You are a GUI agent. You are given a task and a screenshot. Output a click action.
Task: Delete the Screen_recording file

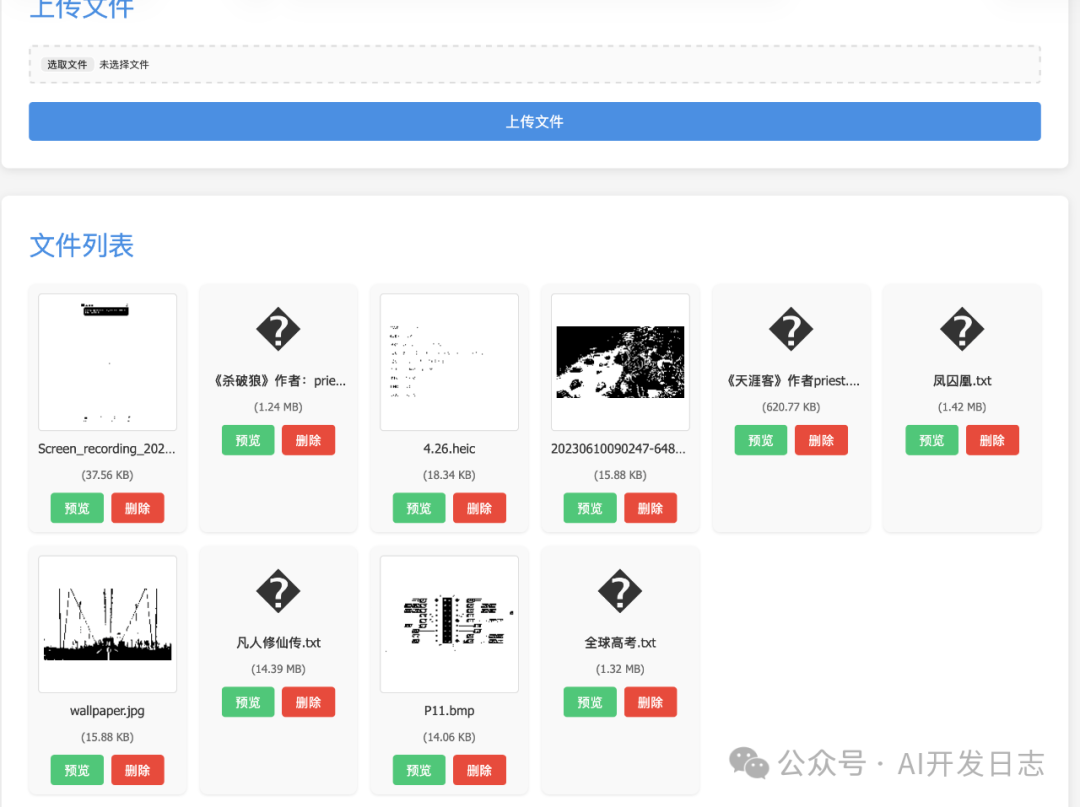(138, 508)
